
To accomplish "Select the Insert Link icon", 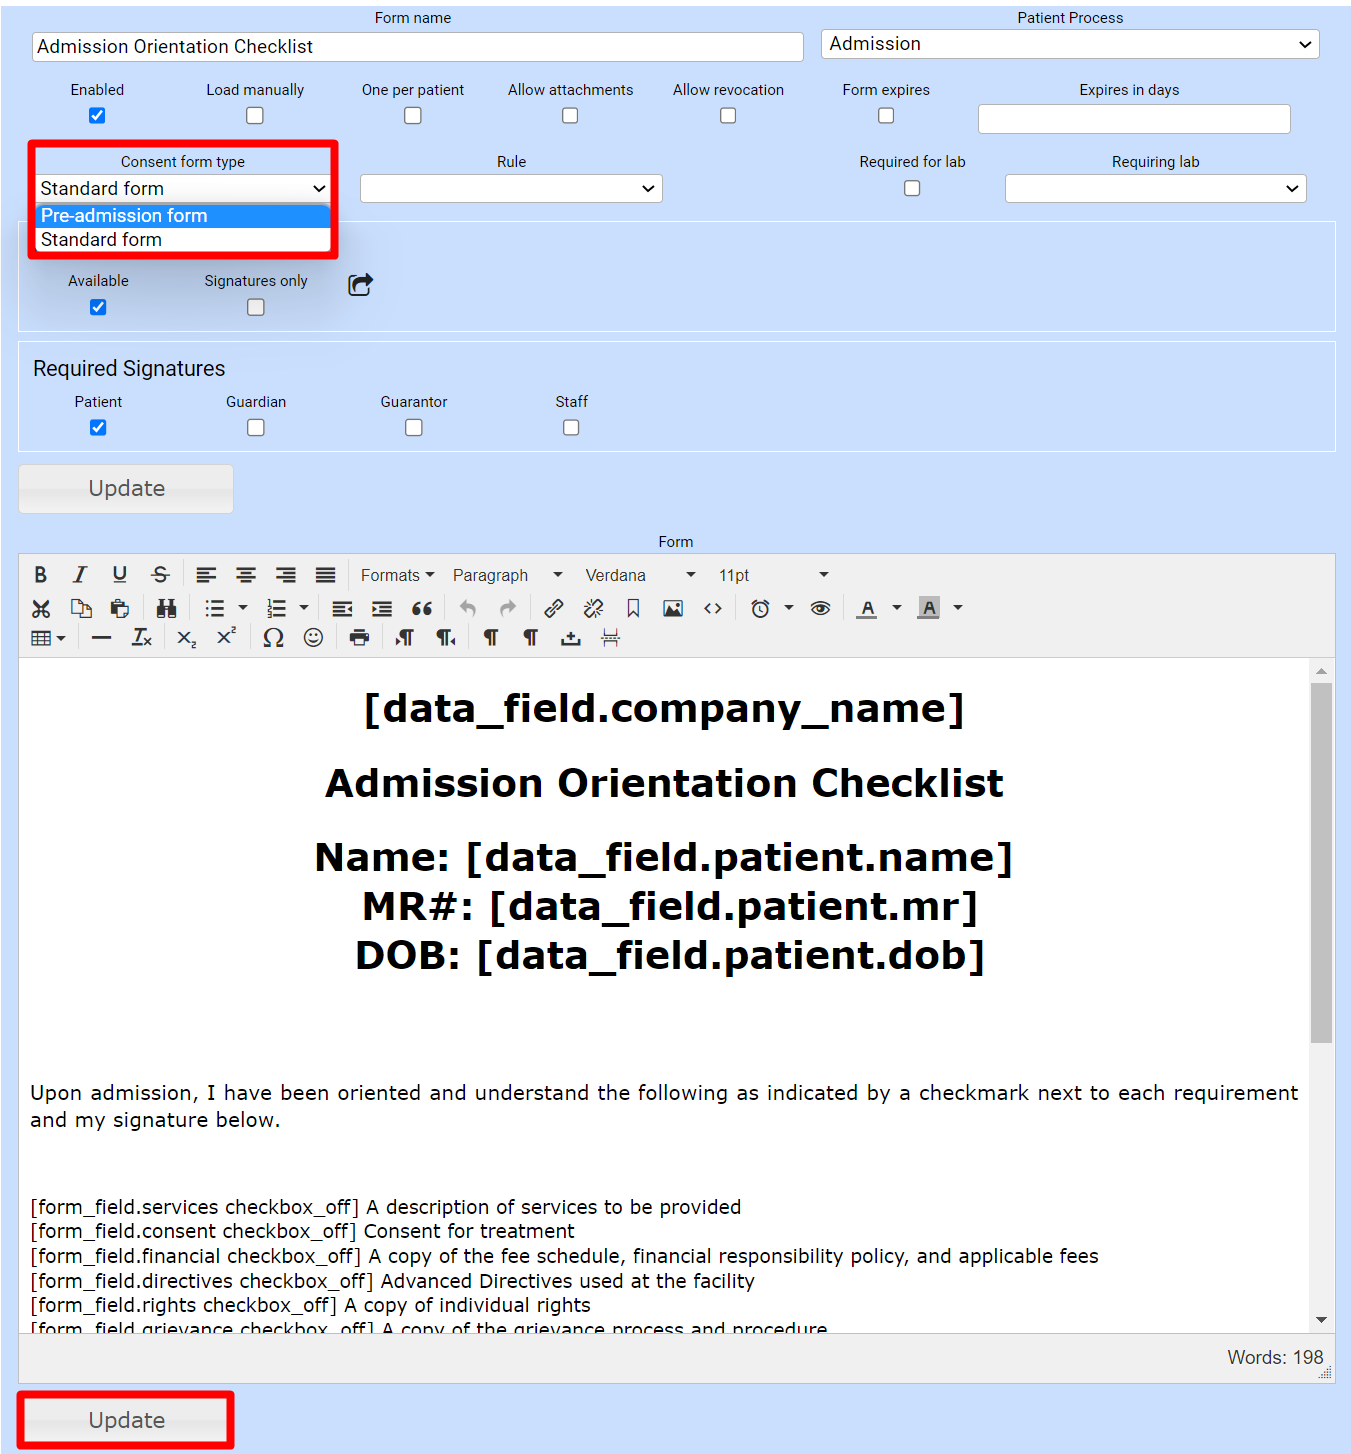I will [553, 608].
